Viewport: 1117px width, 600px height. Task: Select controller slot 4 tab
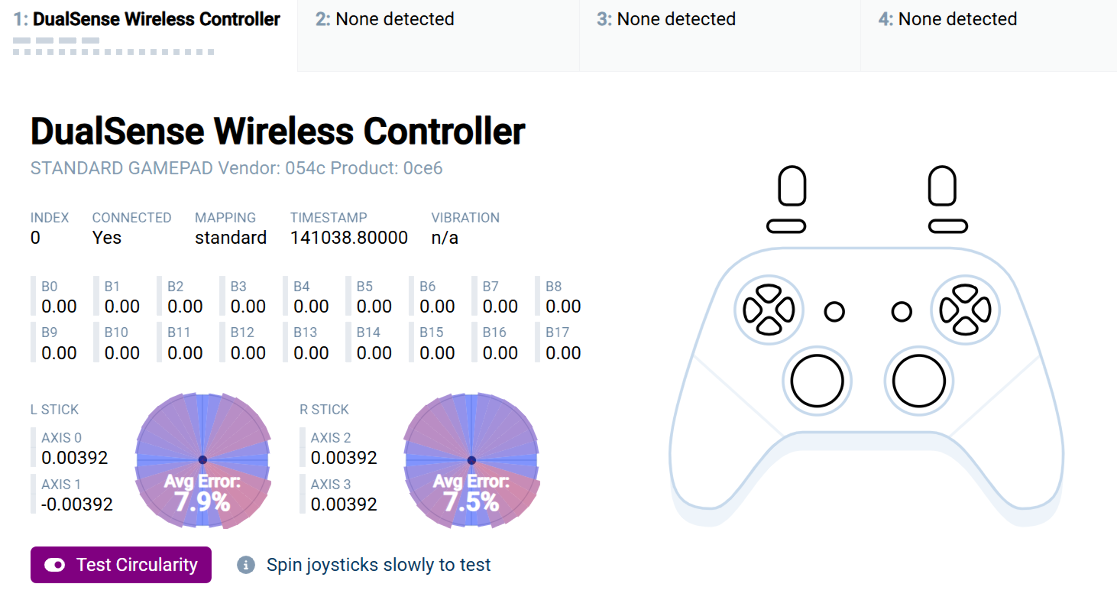pyautogui.click(x=988, y=20)
